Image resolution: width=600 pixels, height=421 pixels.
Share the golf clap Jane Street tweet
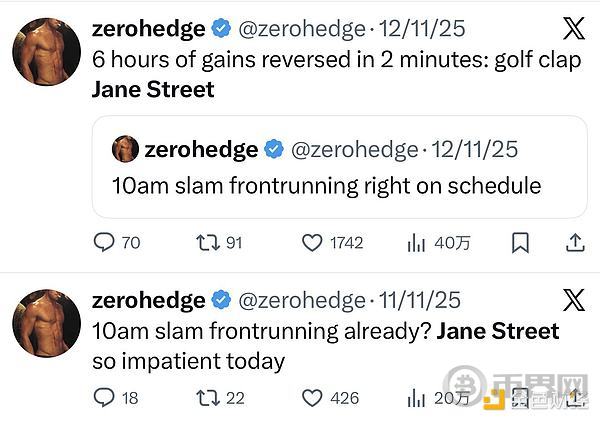point(575,242)
